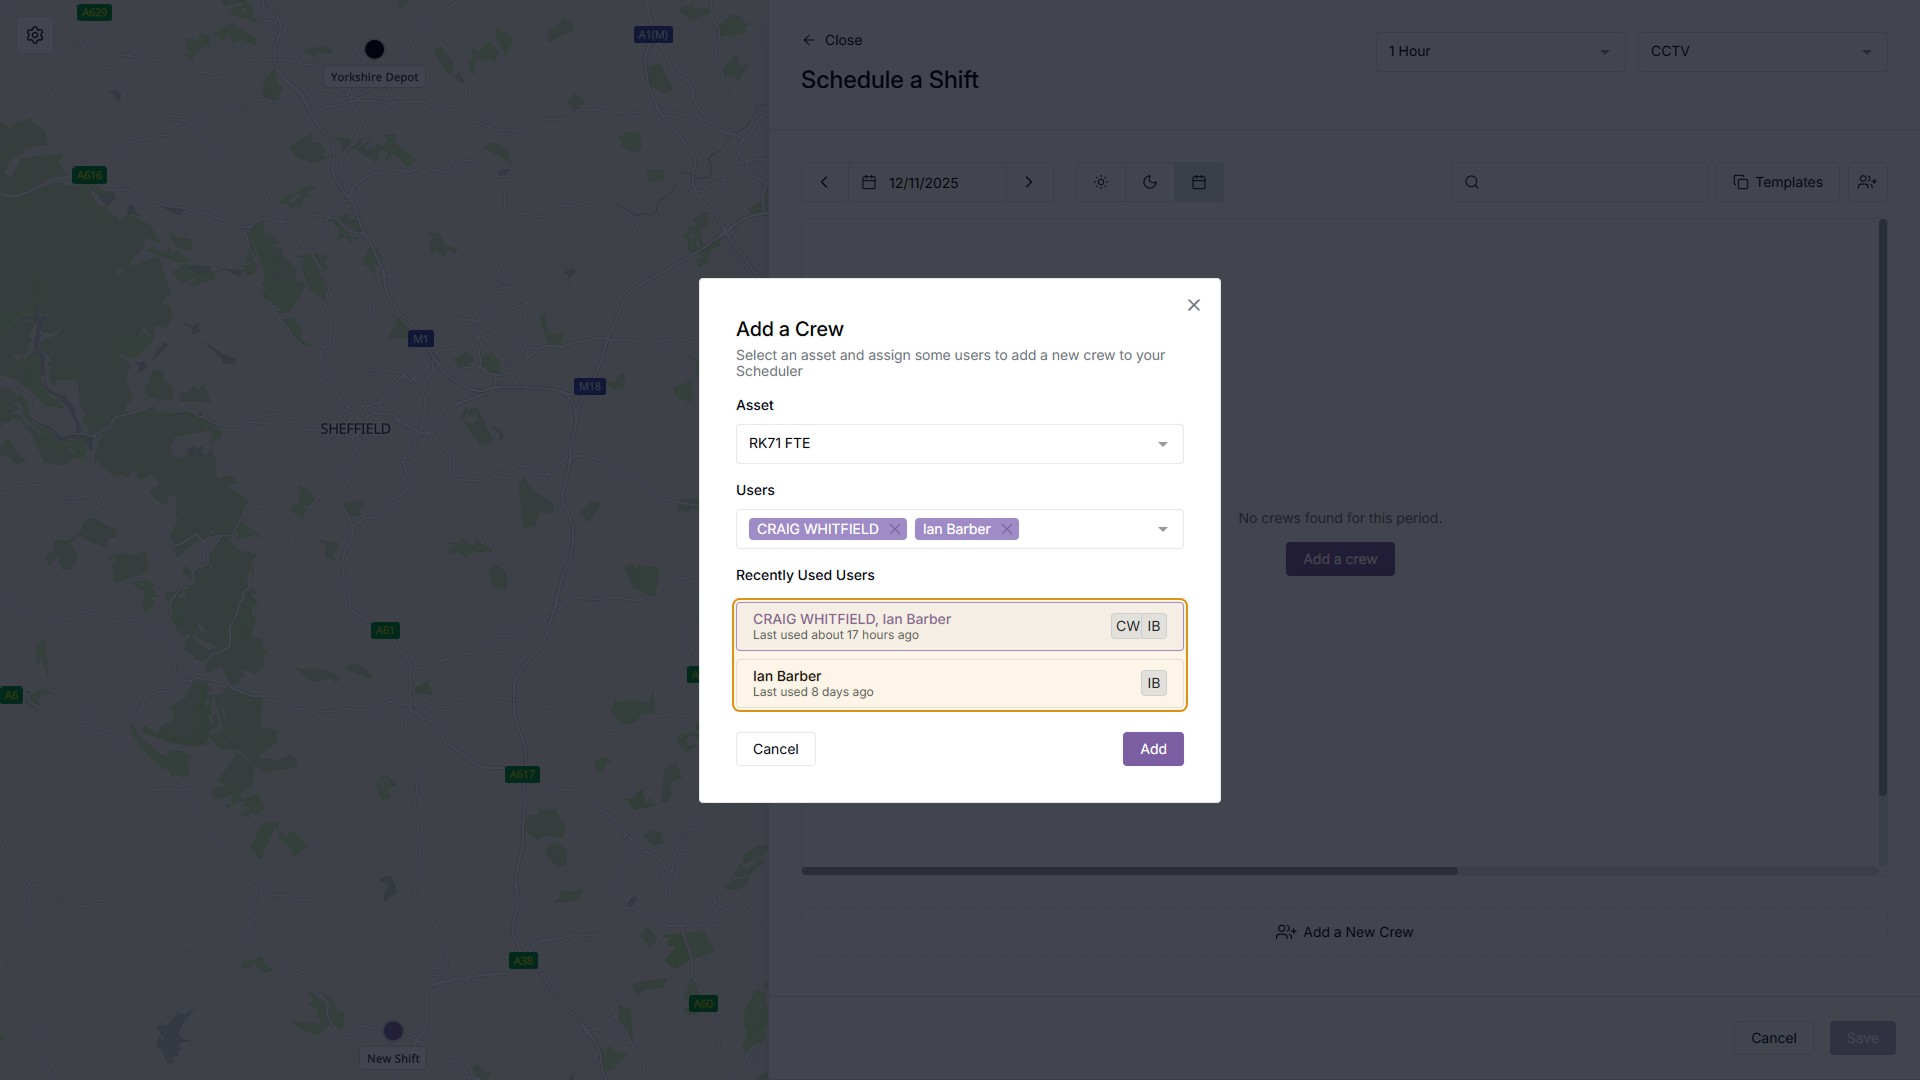This screenshot has width=1920, height=1080.
Task: Remove CRAIG WHITFIELD from Users field
Action: click(895, 529)
